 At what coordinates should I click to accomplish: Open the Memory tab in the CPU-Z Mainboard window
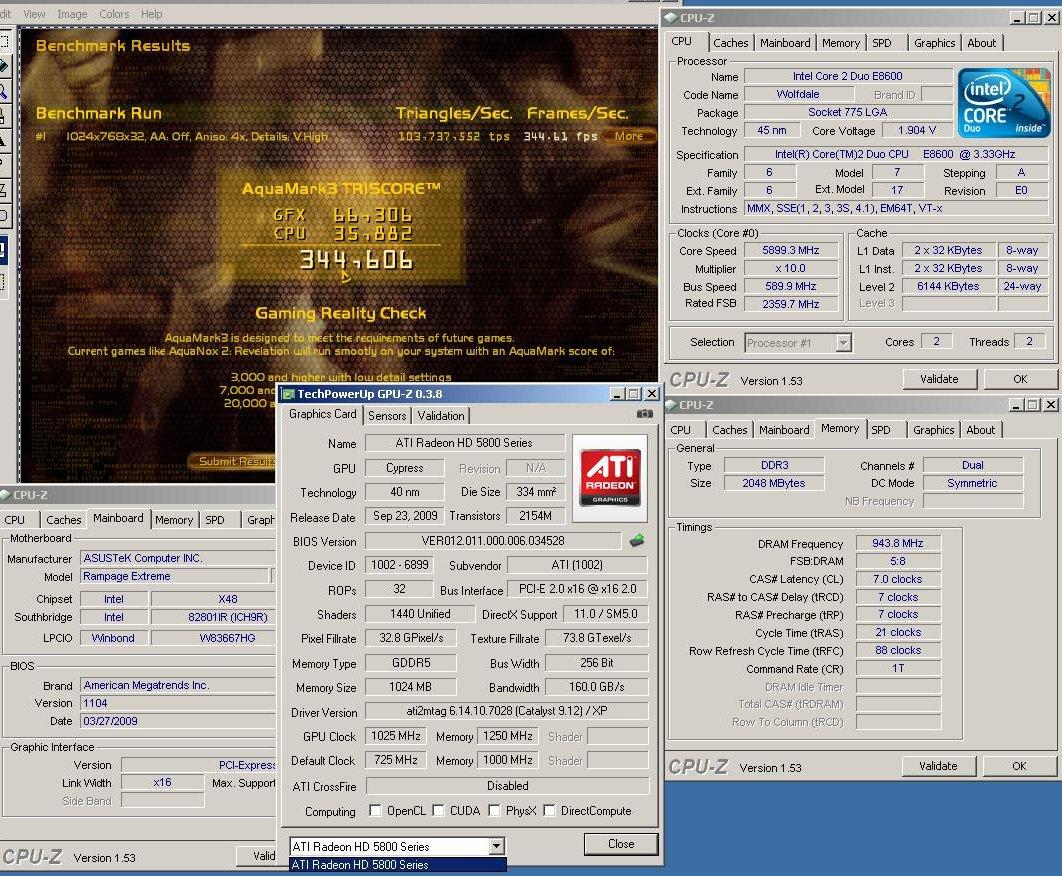pyautogui.click(x=174, y=520)
